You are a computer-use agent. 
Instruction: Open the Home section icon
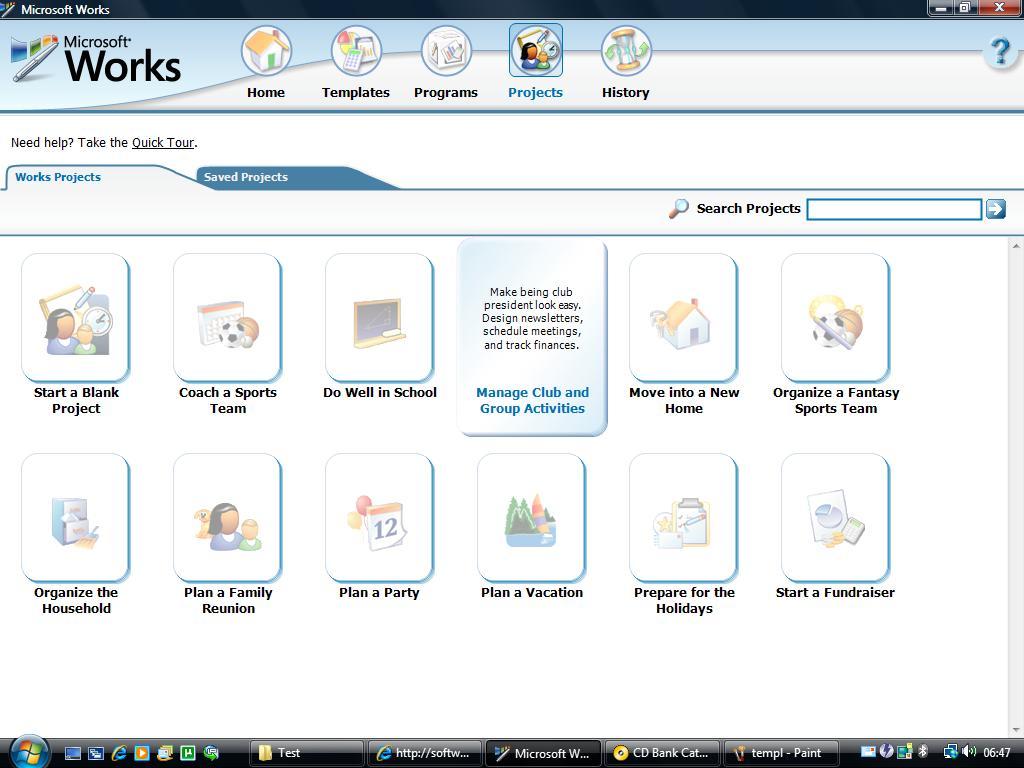pyautogui.click(x=266, y=51)
